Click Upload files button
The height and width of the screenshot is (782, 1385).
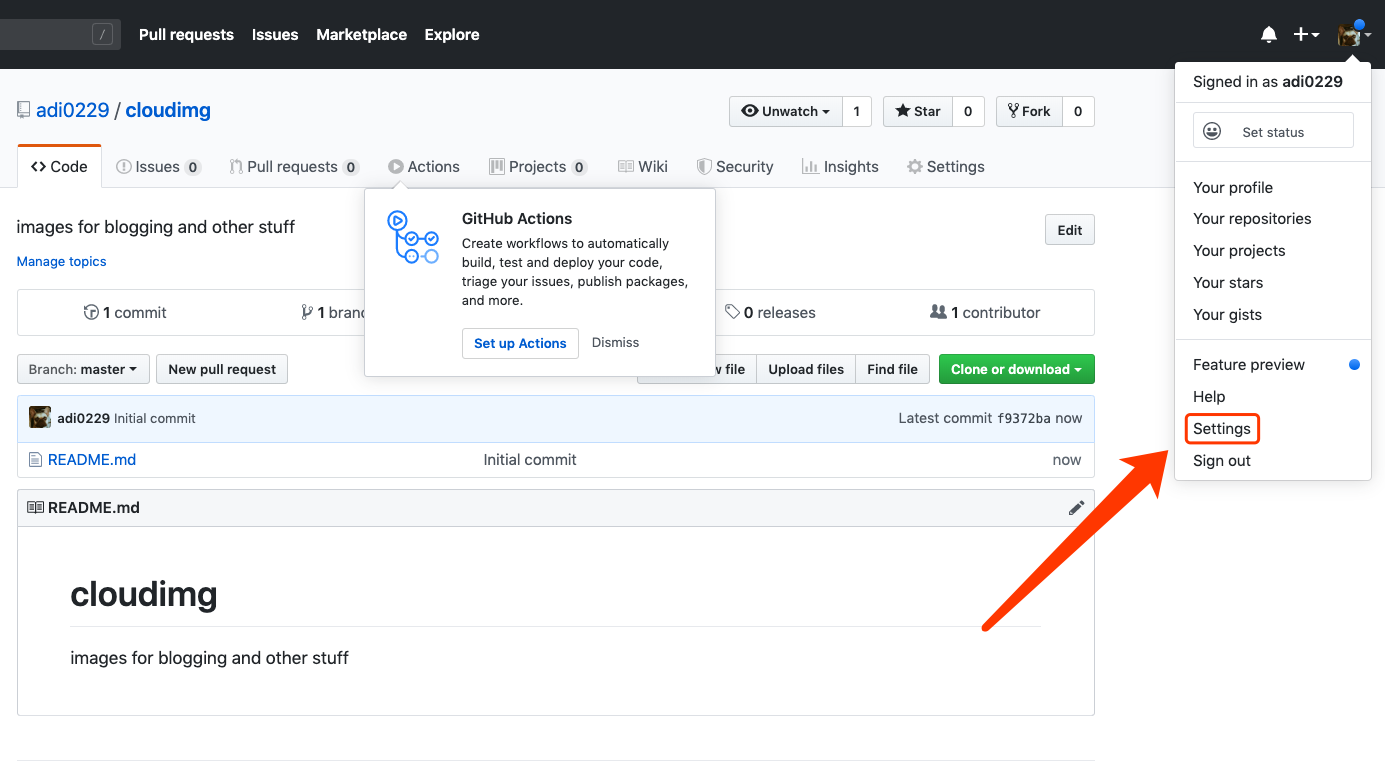click(806, 369)
